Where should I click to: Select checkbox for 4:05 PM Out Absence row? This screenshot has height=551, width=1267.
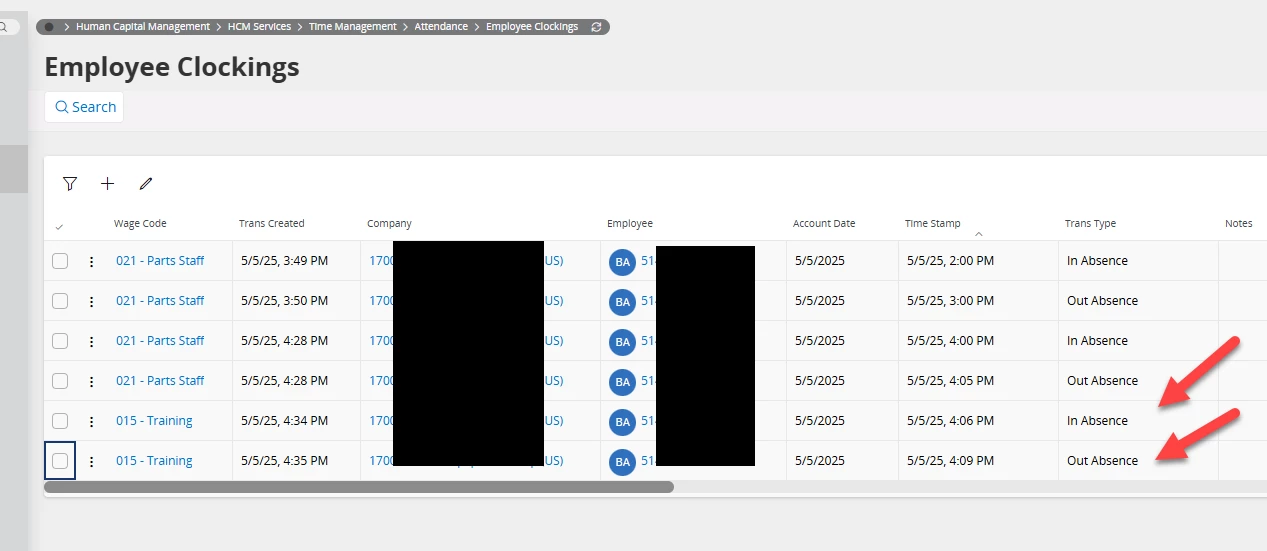tap(60, 381)
